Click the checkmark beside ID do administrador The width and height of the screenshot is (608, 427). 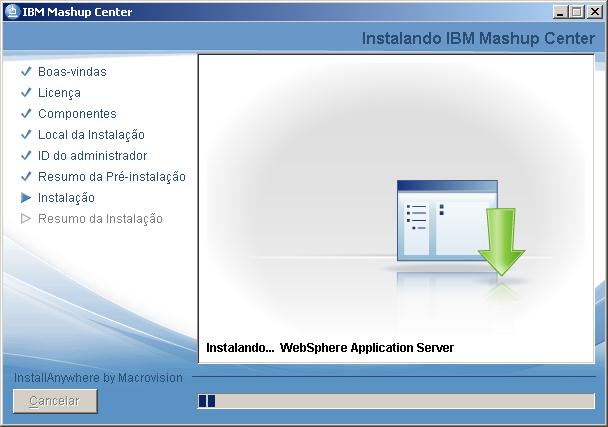26,155
